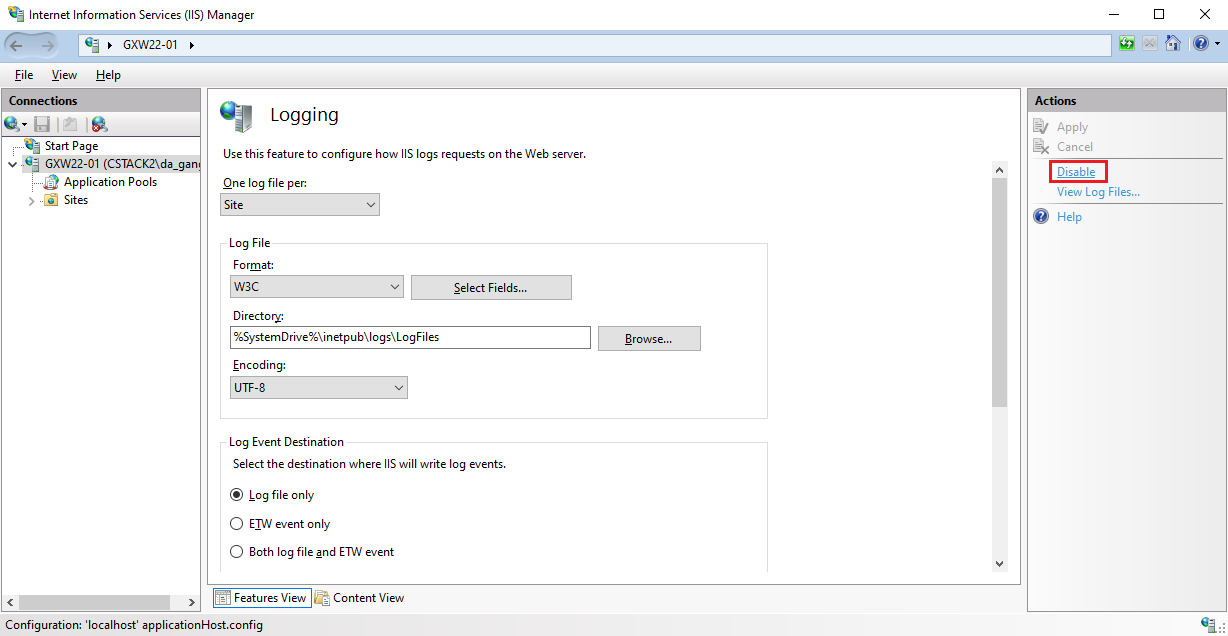Click the Apply icon in Actions pane
This screenshot has height=636, width=1228.
tap(1041, 127)
